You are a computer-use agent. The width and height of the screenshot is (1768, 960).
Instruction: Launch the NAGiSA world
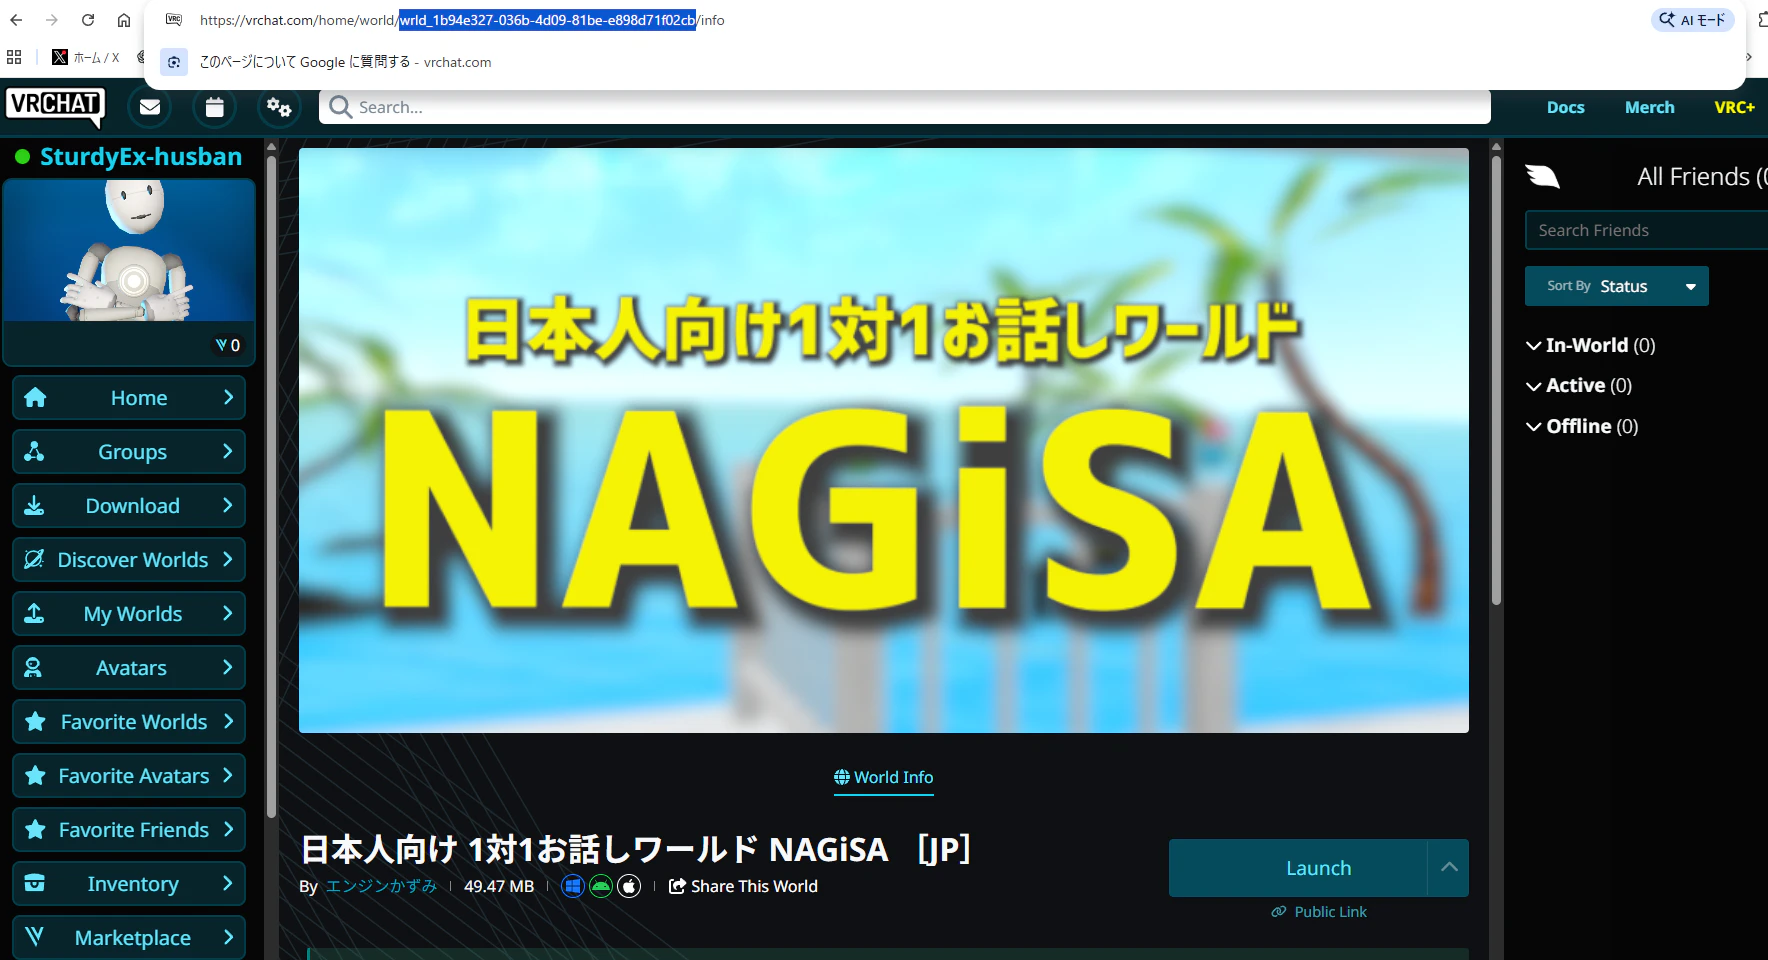(1298, 867)
